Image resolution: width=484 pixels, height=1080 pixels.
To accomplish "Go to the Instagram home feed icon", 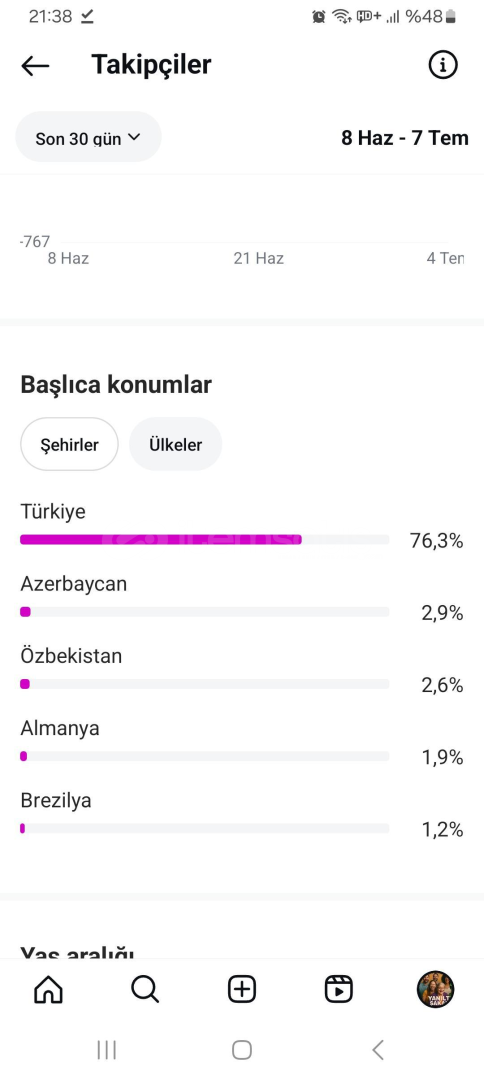I will click(x=48, y=990).
